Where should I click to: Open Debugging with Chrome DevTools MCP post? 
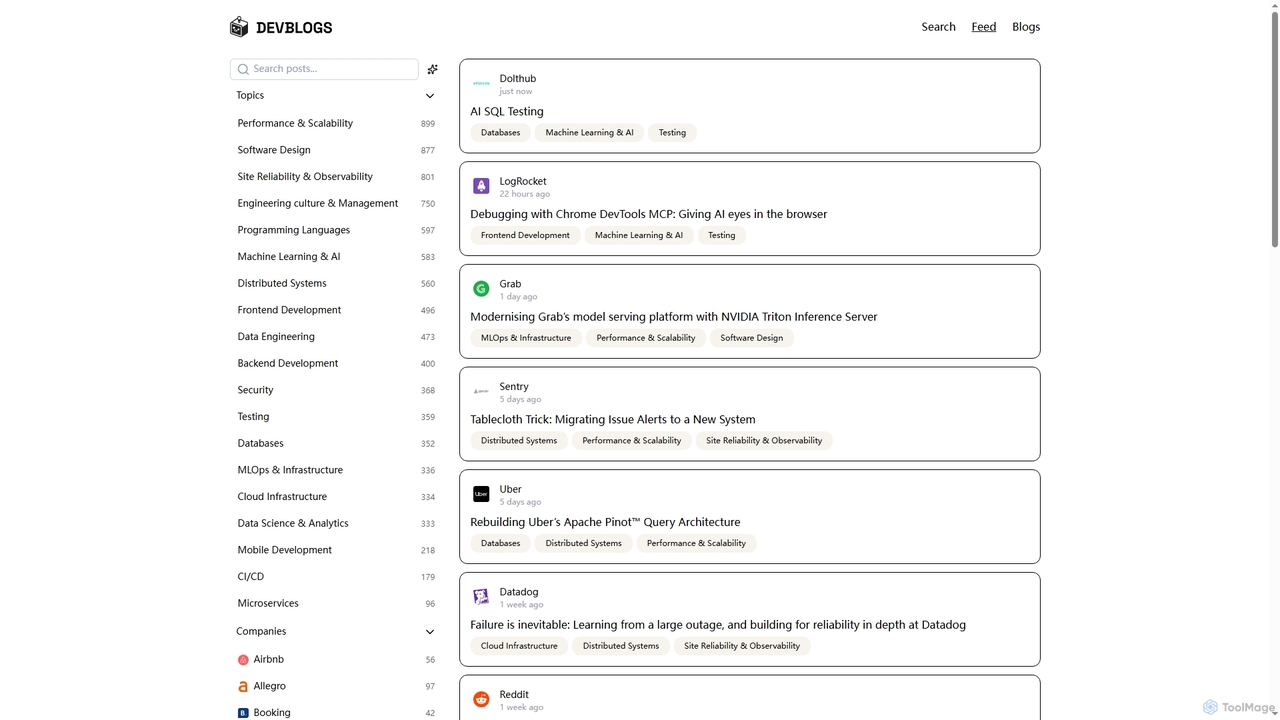pos(649,214)
